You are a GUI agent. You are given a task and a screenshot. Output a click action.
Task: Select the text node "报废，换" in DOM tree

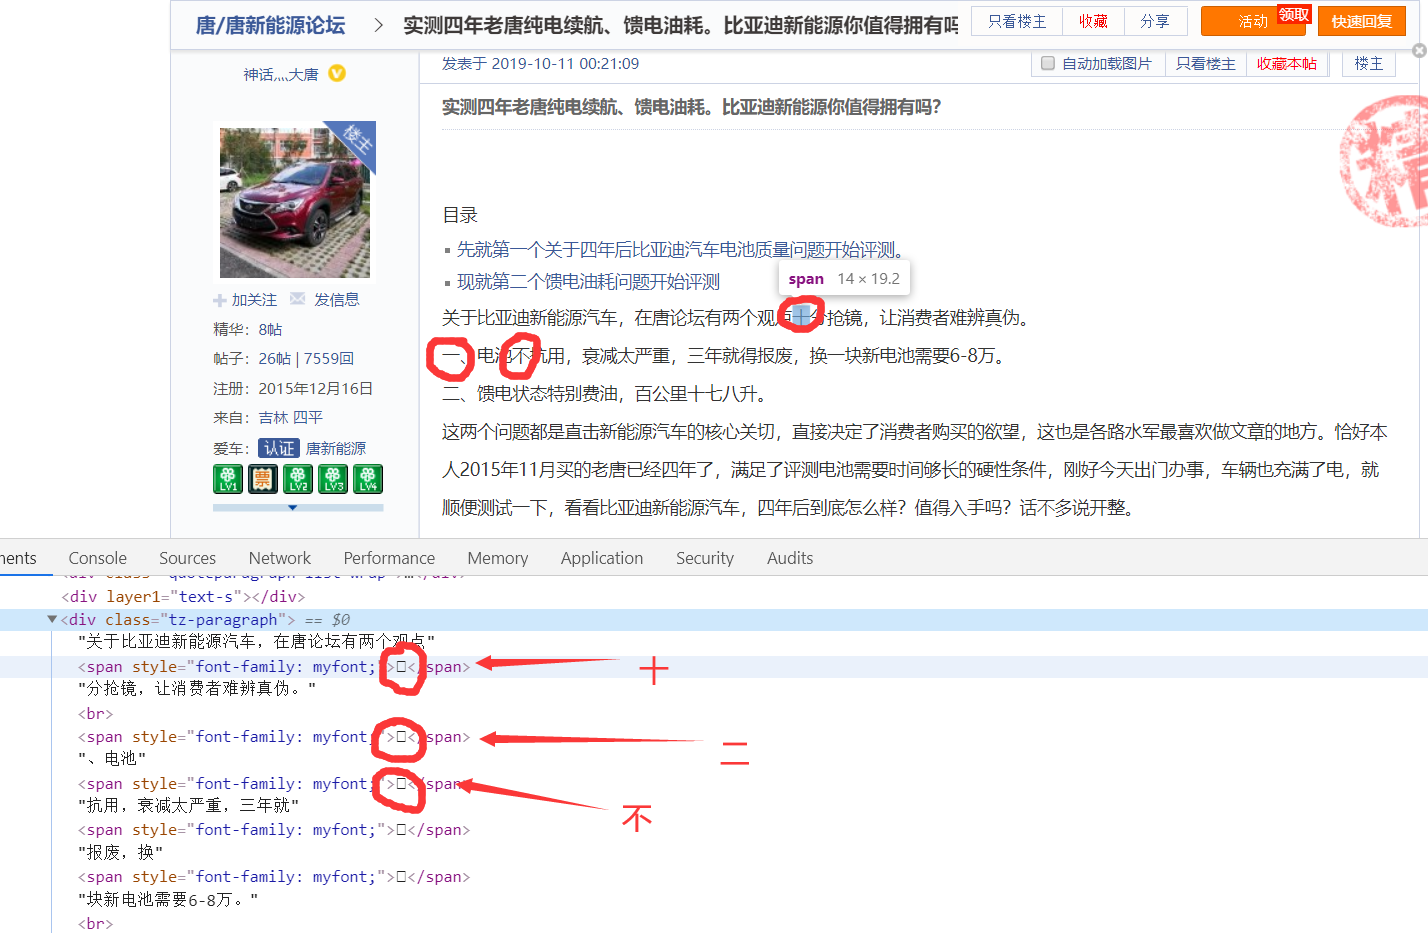click(120, 852)
